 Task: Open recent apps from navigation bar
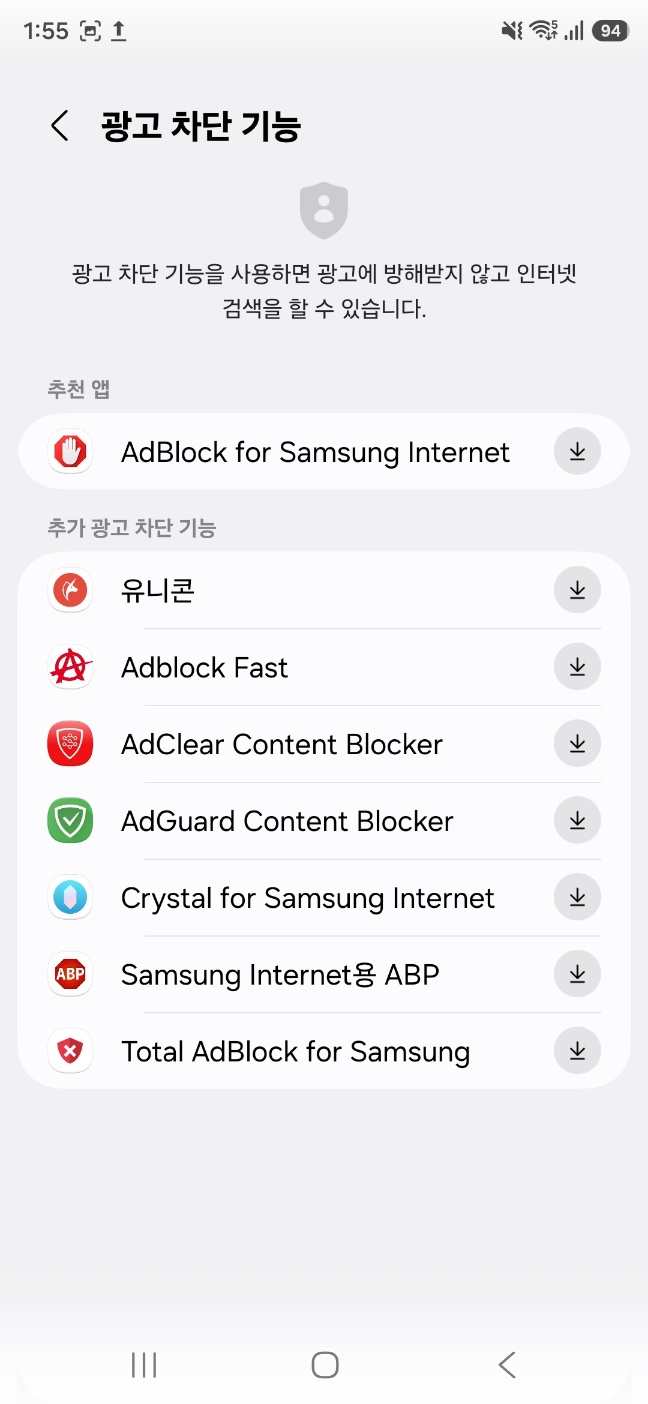[x=144, y=1365]
